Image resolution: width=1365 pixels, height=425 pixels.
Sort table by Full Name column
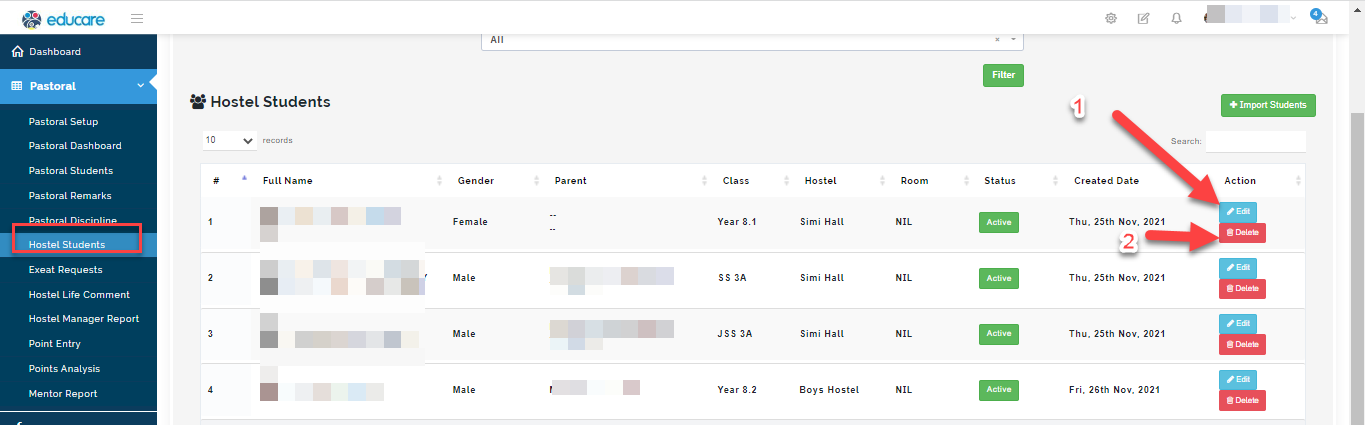tap(348, 181)
